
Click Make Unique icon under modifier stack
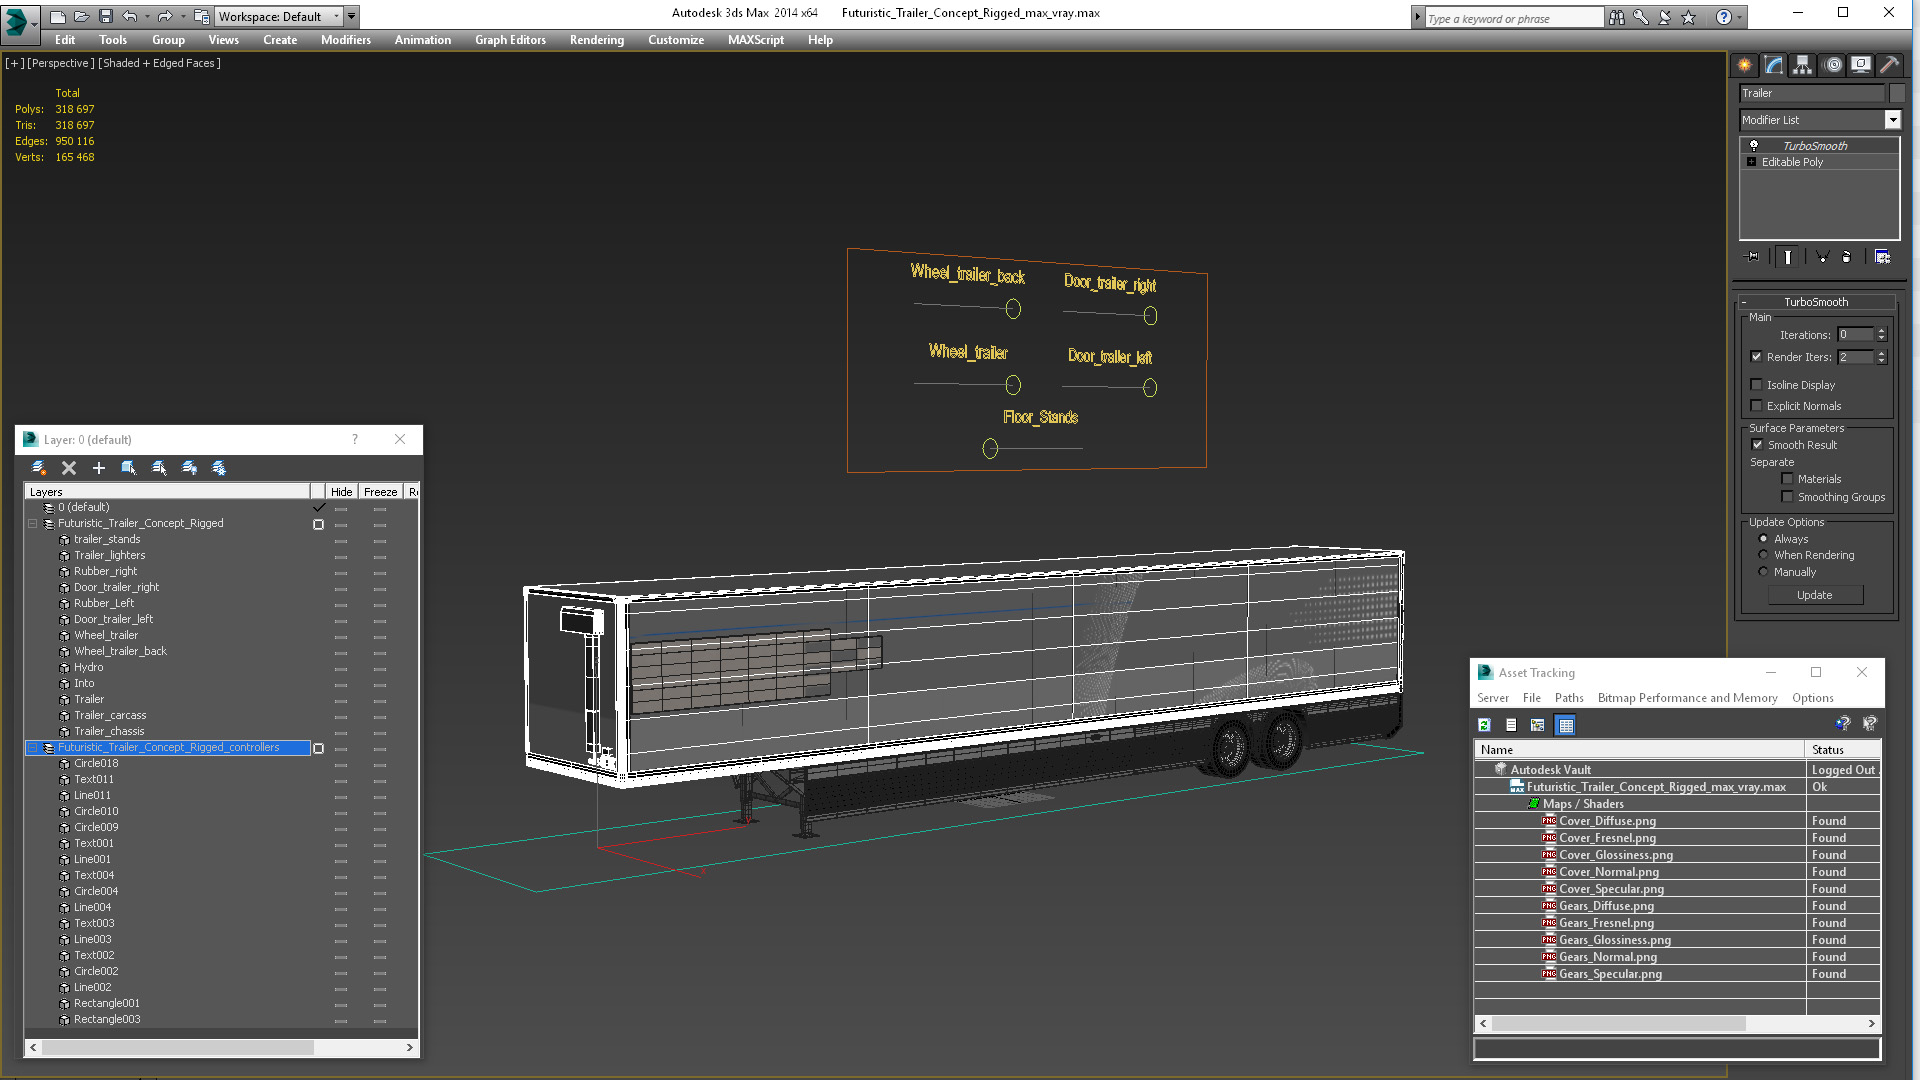click(1822, 257)
